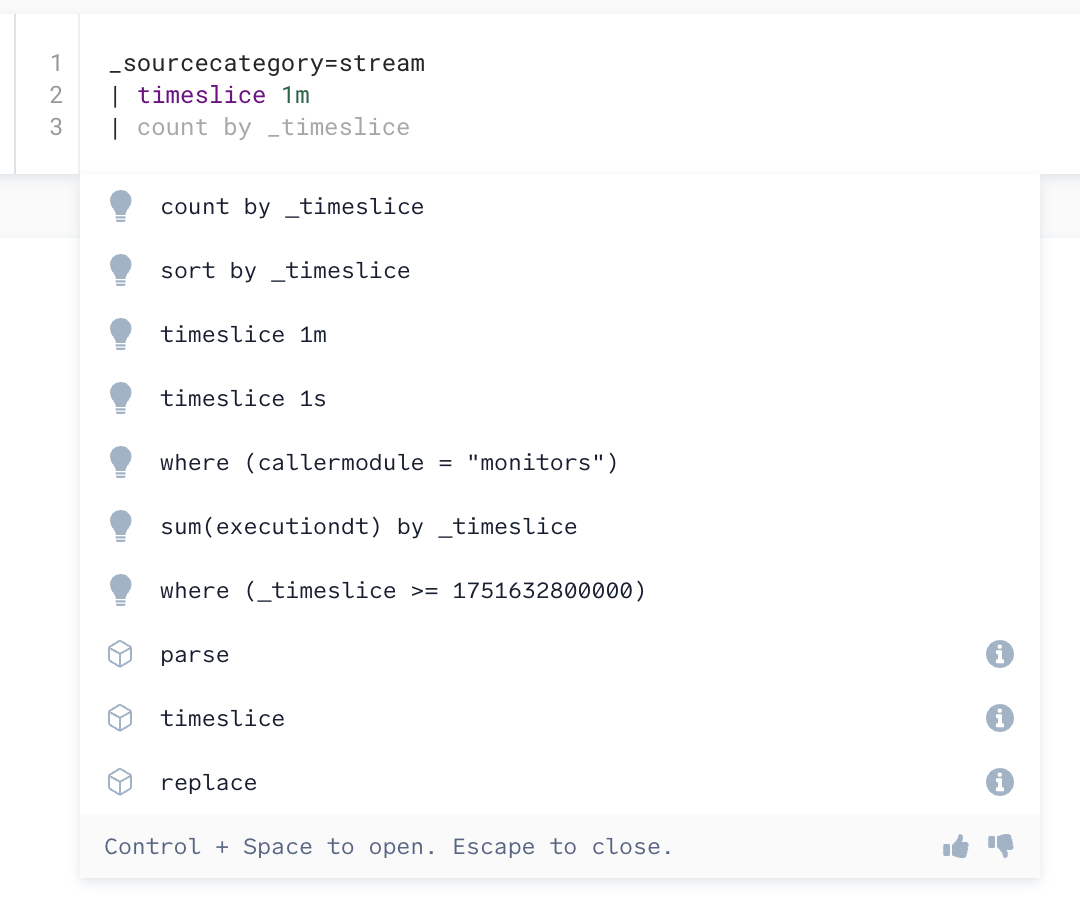
Task: Open info for the "timeslice" operator
Action: tap(999, 718)
